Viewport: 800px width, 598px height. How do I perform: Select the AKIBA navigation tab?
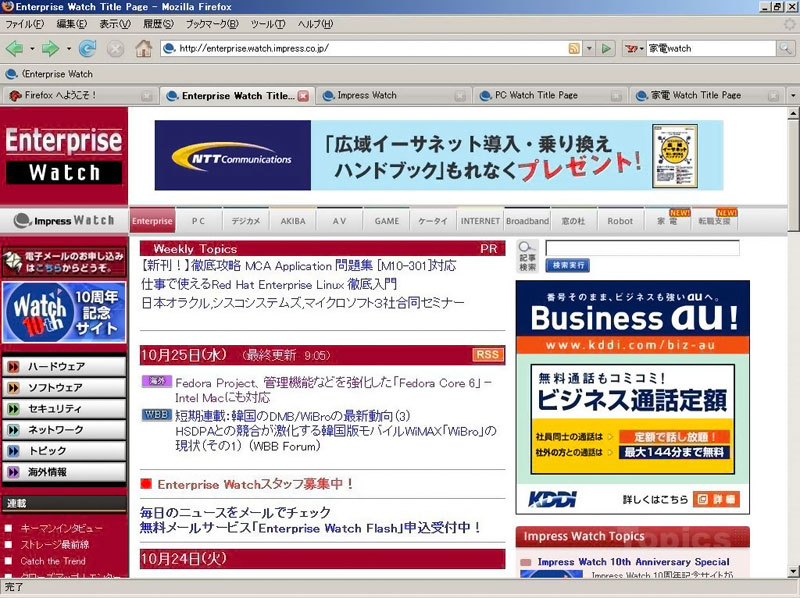click(293, 221)
